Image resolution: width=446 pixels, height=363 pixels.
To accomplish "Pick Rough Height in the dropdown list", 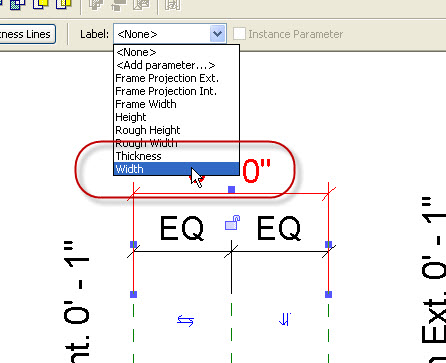I will point(176,130).
